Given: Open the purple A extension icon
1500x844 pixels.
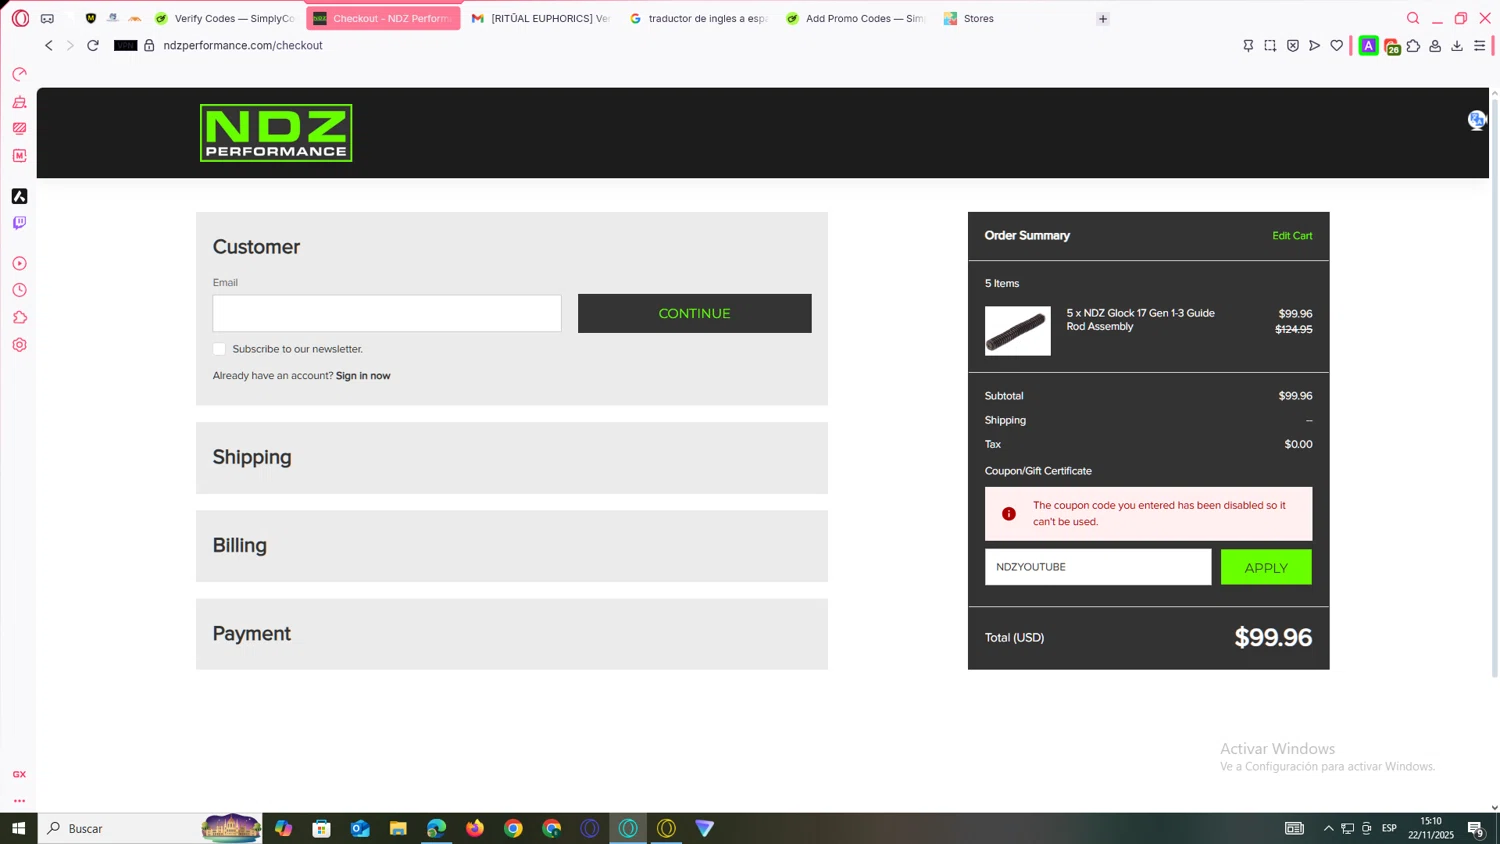Looking at the screenshot, I should pos(1368,45).
